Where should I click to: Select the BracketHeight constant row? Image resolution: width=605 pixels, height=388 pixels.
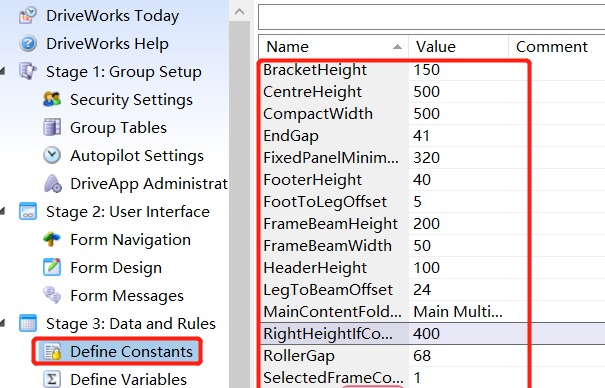(433, 70)
